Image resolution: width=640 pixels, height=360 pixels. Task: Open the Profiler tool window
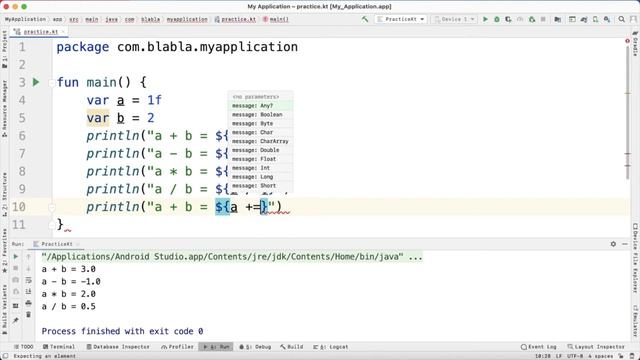(x=177, y=347)
